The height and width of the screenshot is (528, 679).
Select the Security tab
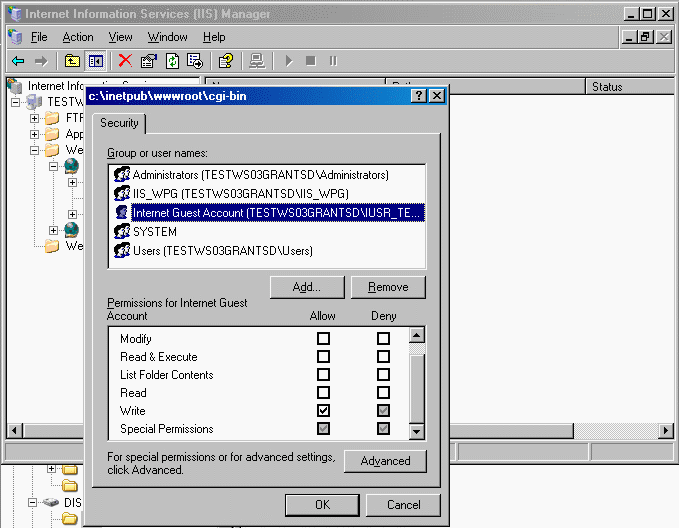click(x=119, y=123)
